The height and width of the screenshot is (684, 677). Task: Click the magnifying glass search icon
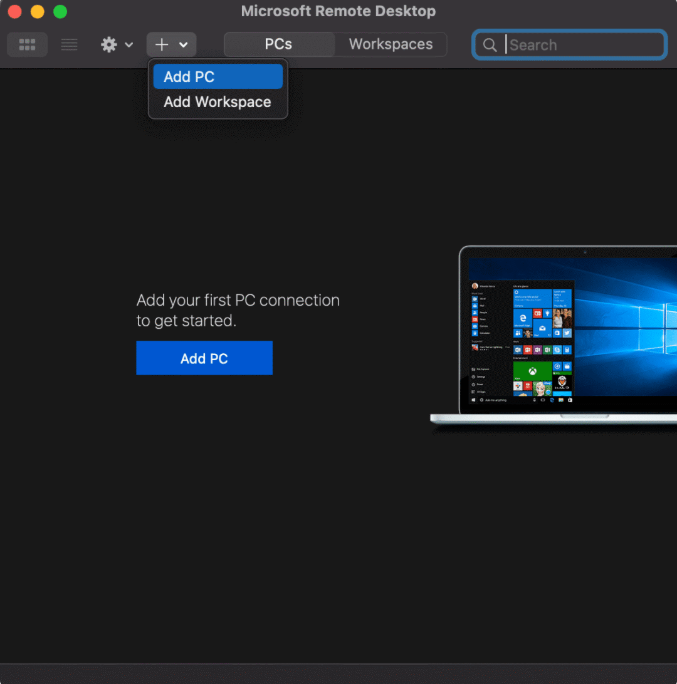[x=490, y=45]
